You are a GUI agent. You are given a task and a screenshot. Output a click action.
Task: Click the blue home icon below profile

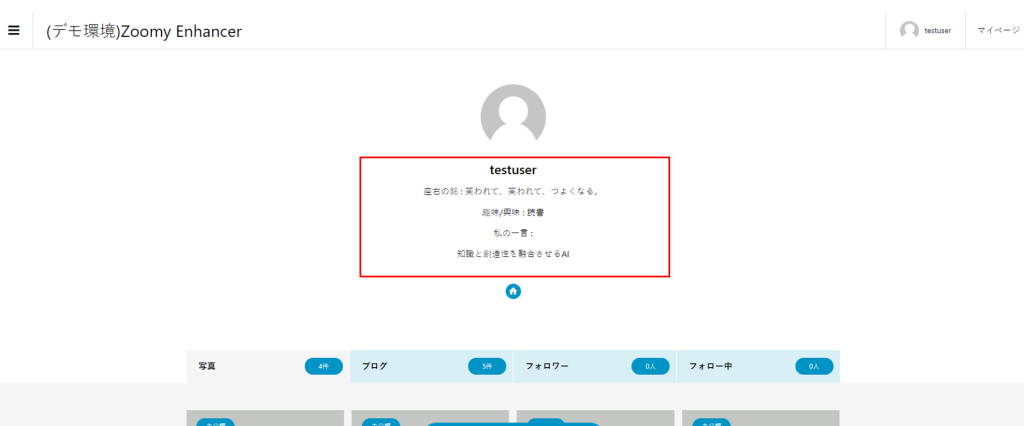(x=513, y=291)
